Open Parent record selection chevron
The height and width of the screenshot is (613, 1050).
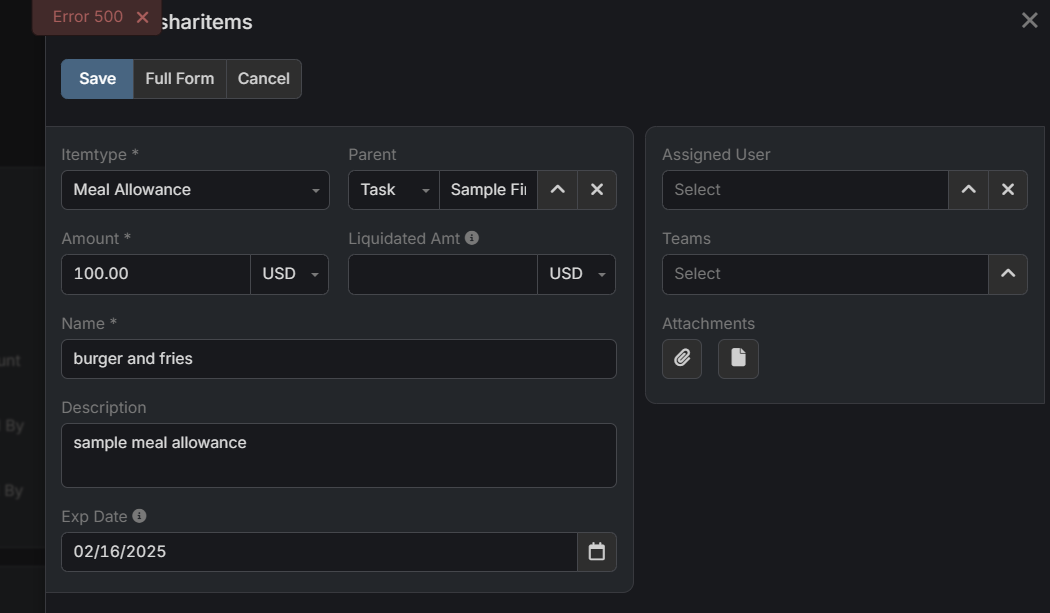pyautogui.click(x=558, y=190)
